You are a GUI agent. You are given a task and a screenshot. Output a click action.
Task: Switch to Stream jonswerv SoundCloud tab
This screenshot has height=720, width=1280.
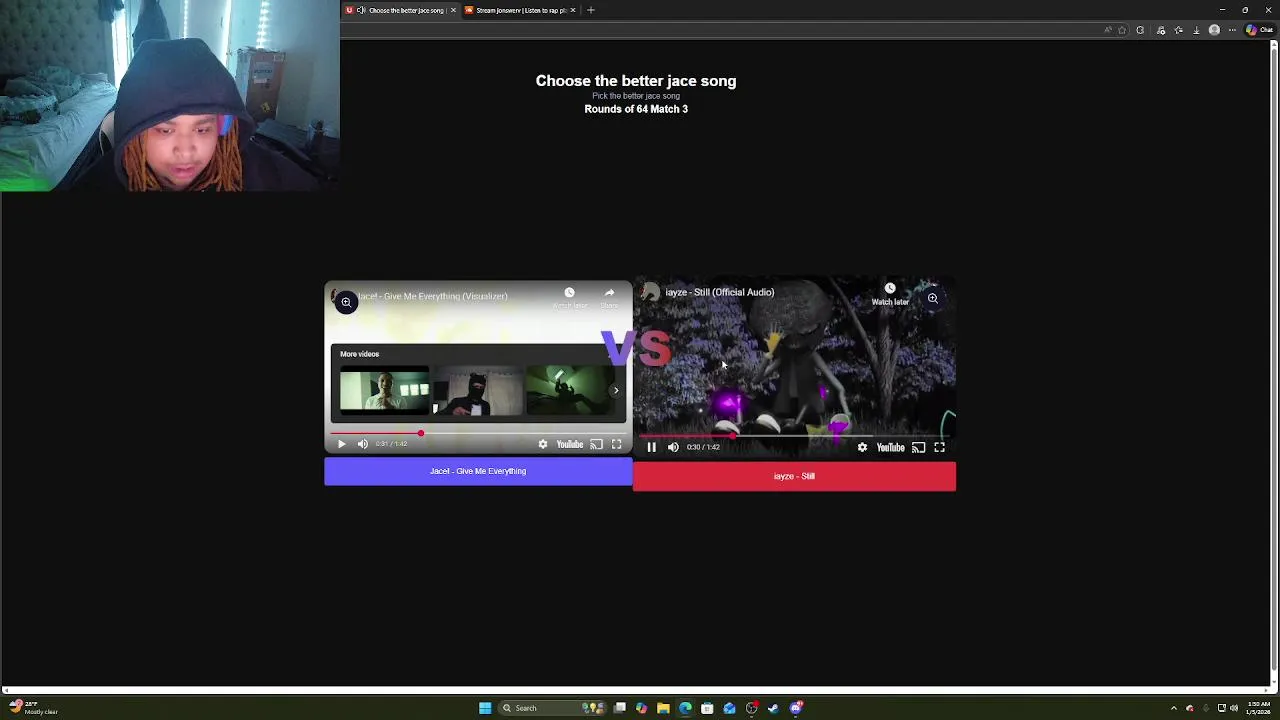point(520,10)
